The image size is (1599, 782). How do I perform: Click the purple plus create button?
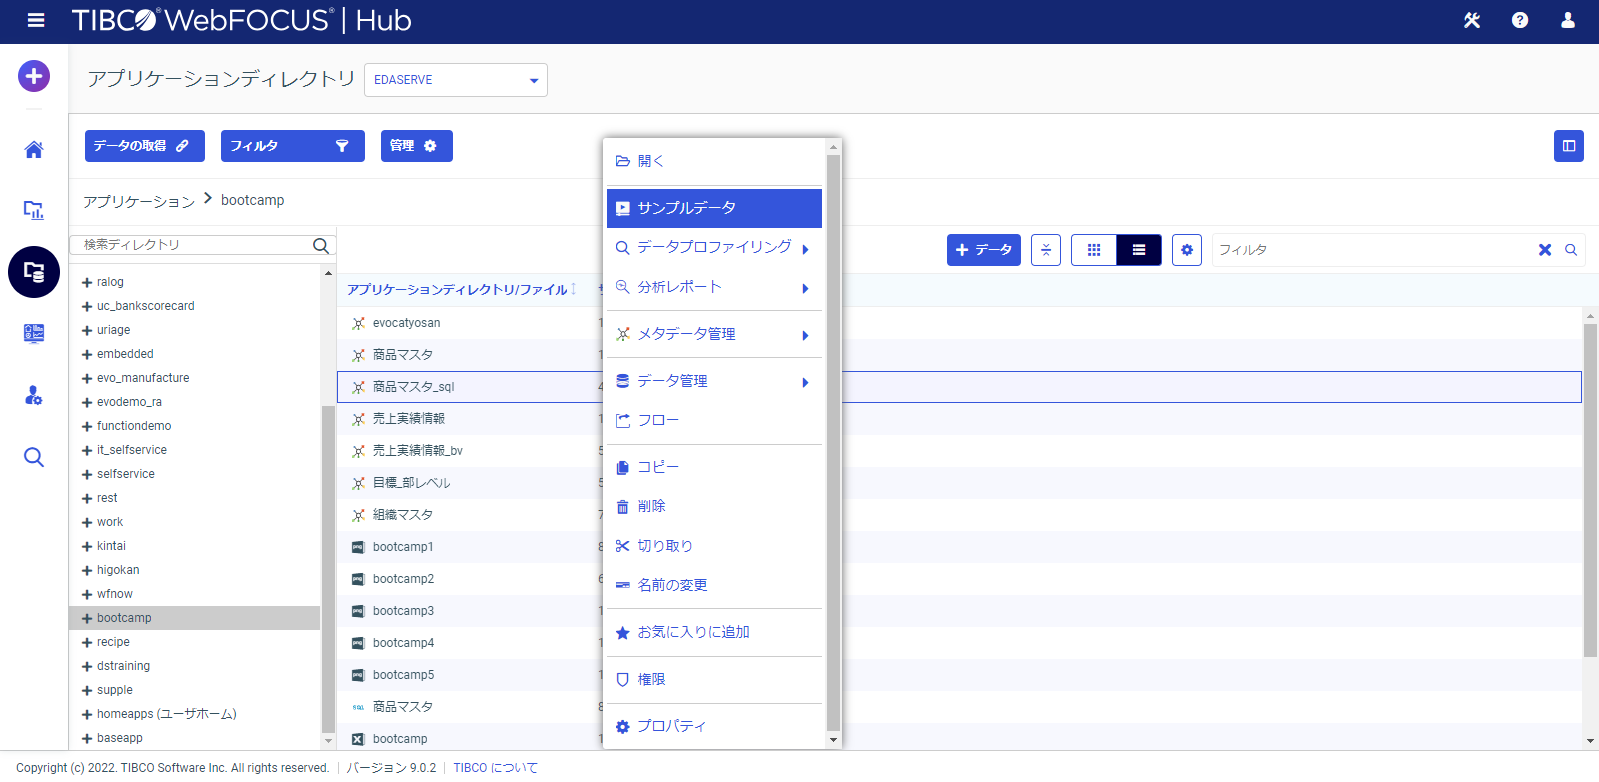pos(34,76)
